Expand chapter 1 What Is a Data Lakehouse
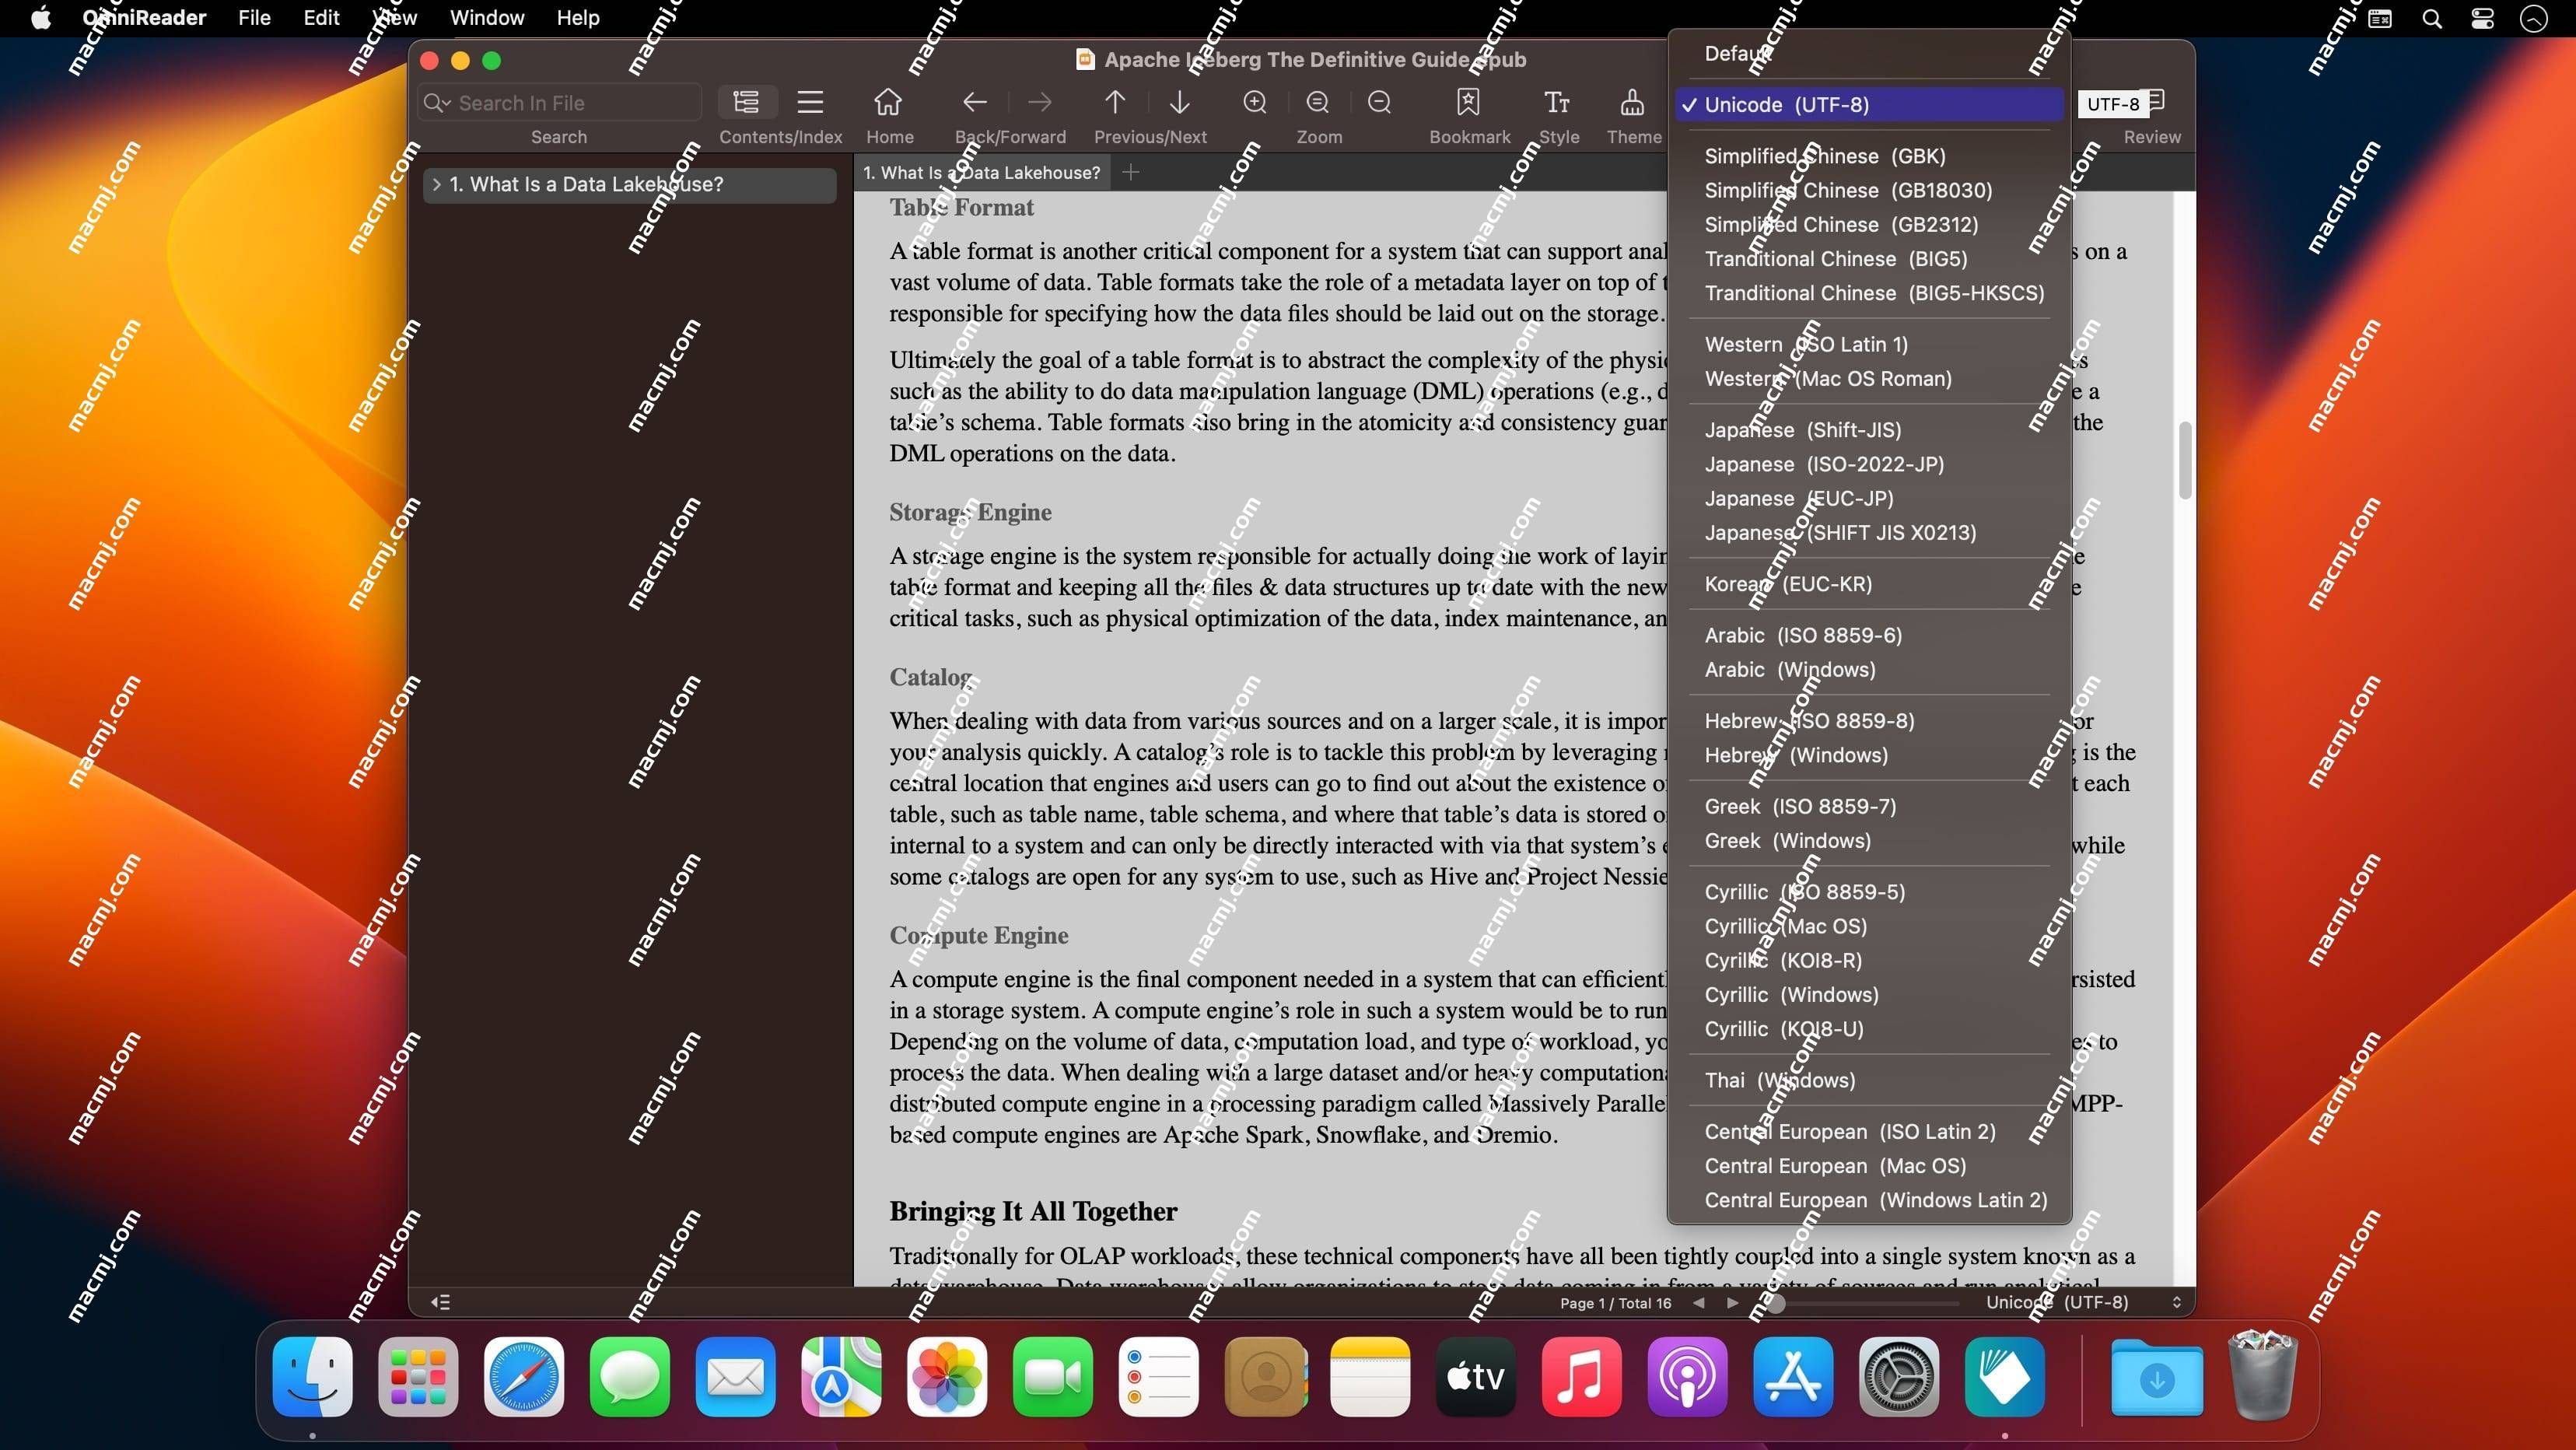The height and width of the screenshot is (1450, 2576). click(x=436, y=184)
